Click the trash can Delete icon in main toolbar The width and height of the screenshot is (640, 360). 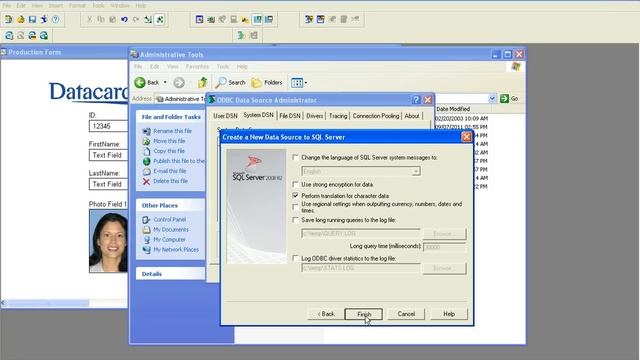click(x=344, y=19)
